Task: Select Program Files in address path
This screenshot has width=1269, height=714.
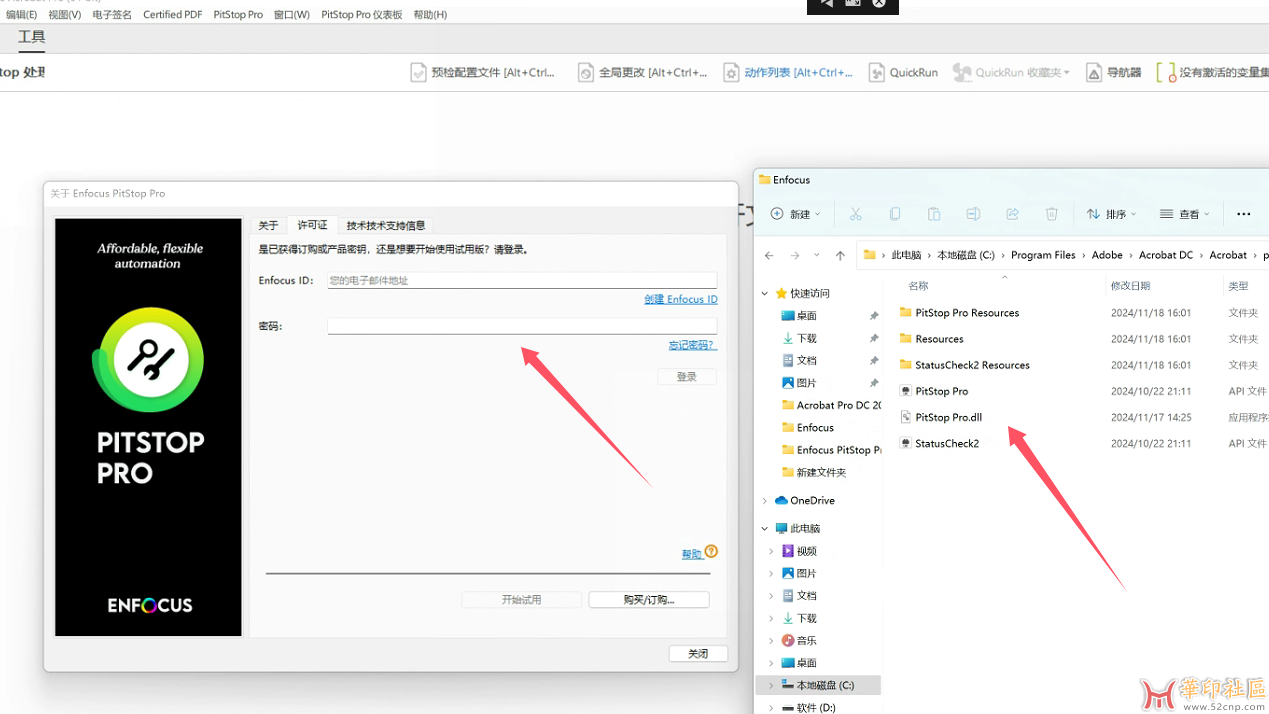Action: pos(1043,255)
